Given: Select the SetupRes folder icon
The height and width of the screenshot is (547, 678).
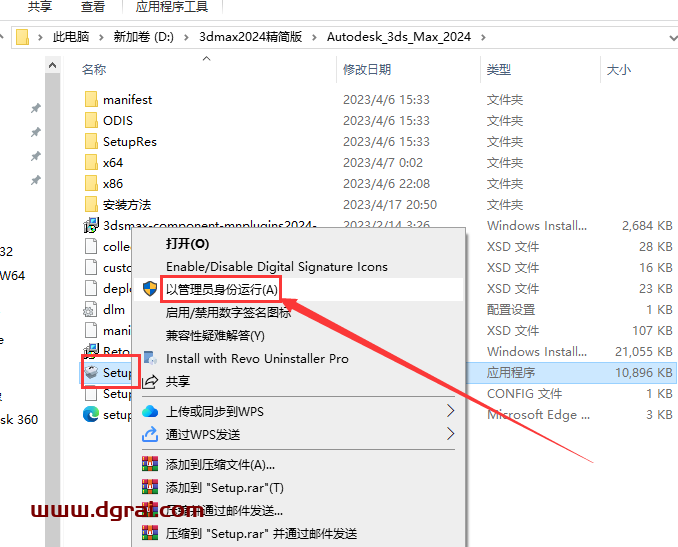Looking at the screenshot, I should pyautogui.click(x=91, y=141).
